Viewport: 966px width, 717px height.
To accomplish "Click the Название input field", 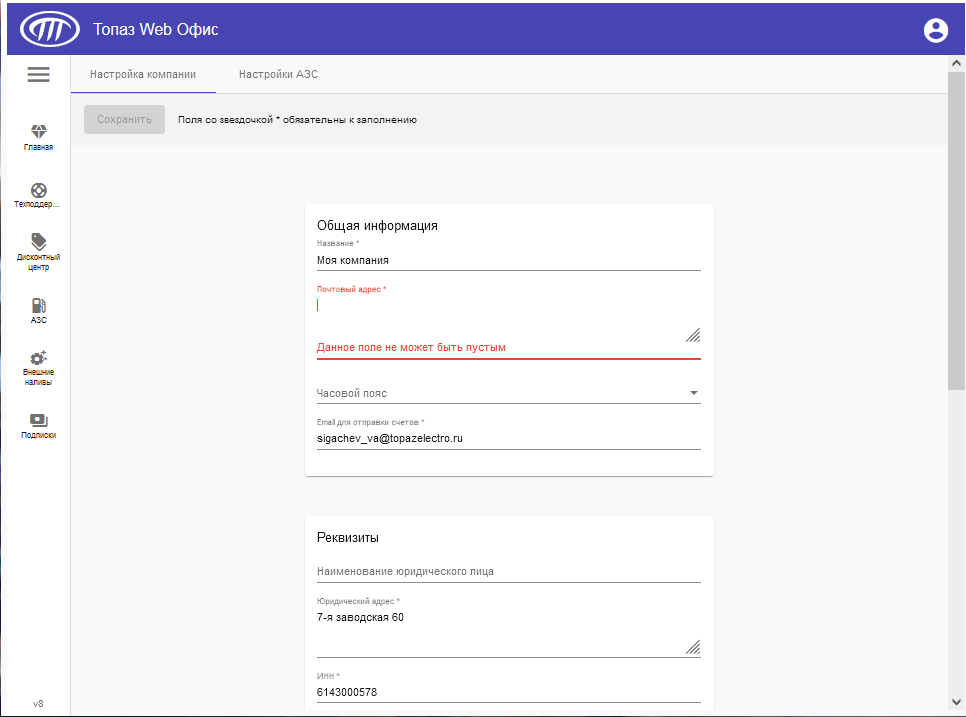I will (x=509, y=261).
